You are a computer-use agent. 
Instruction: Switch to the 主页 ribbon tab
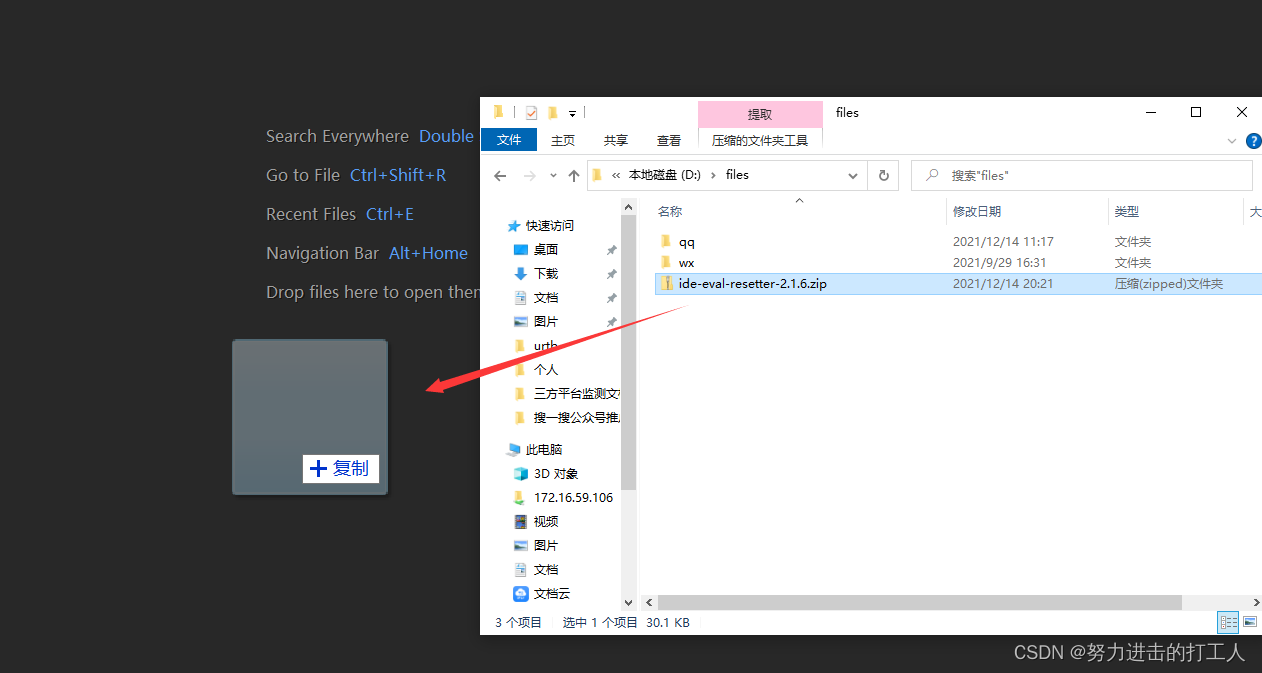(x=563, y=140)
